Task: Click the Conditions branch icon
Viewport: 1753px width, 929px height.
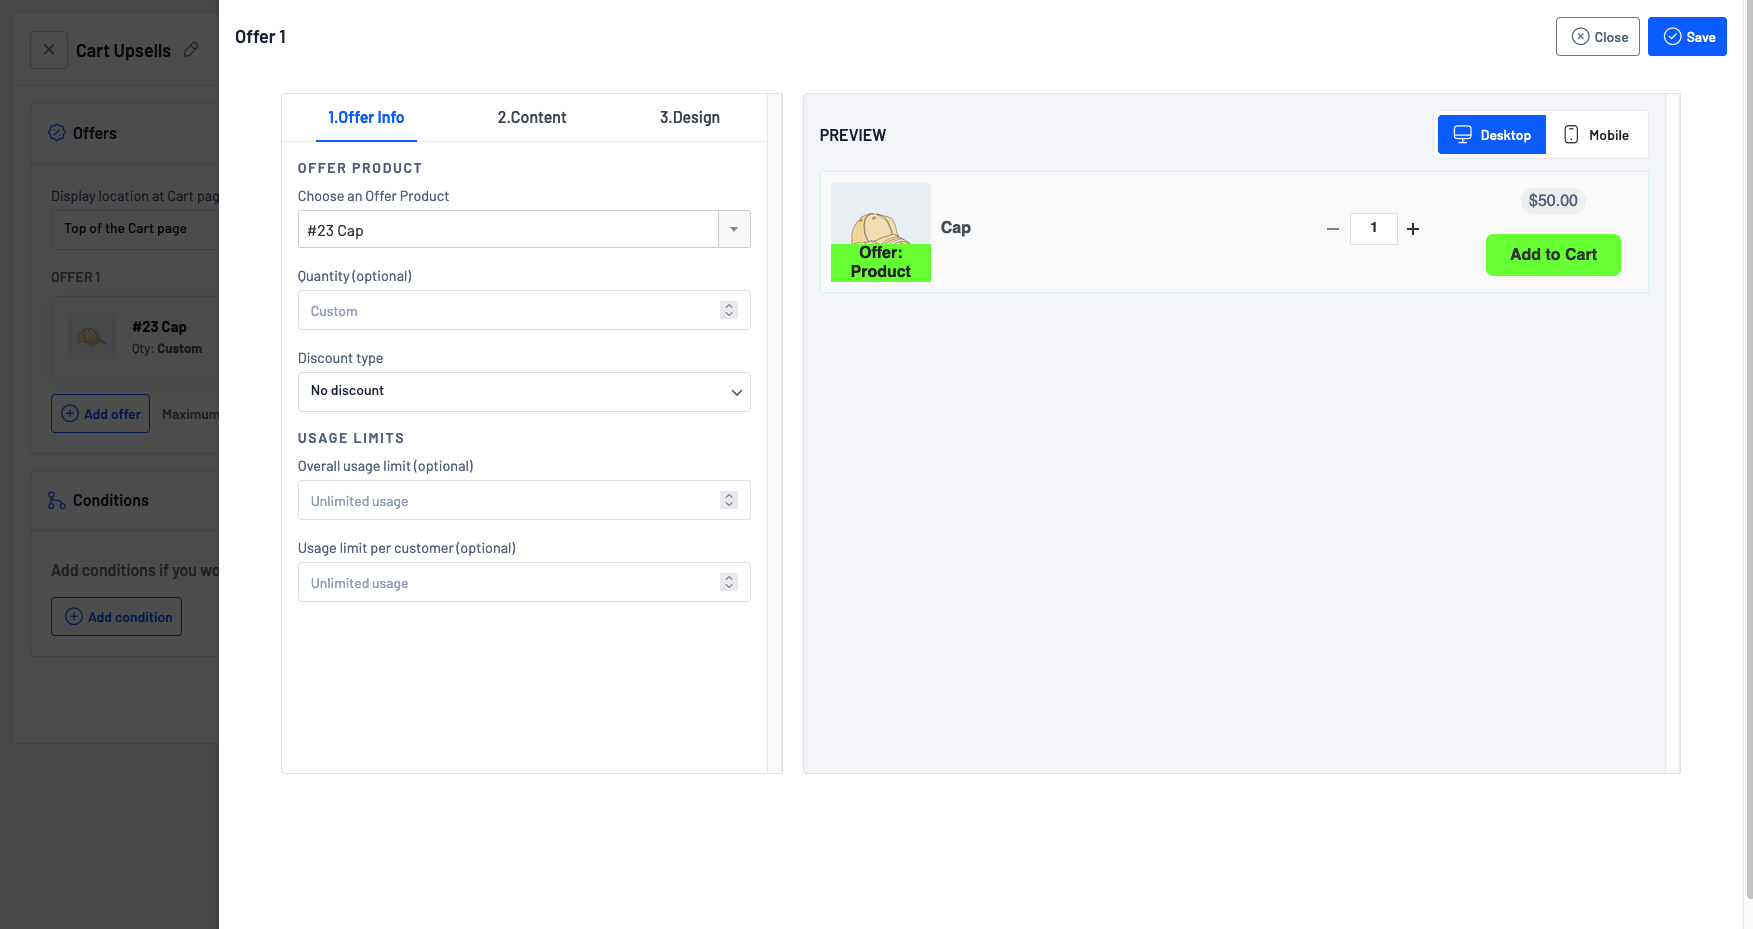Action: coord(57,500)
